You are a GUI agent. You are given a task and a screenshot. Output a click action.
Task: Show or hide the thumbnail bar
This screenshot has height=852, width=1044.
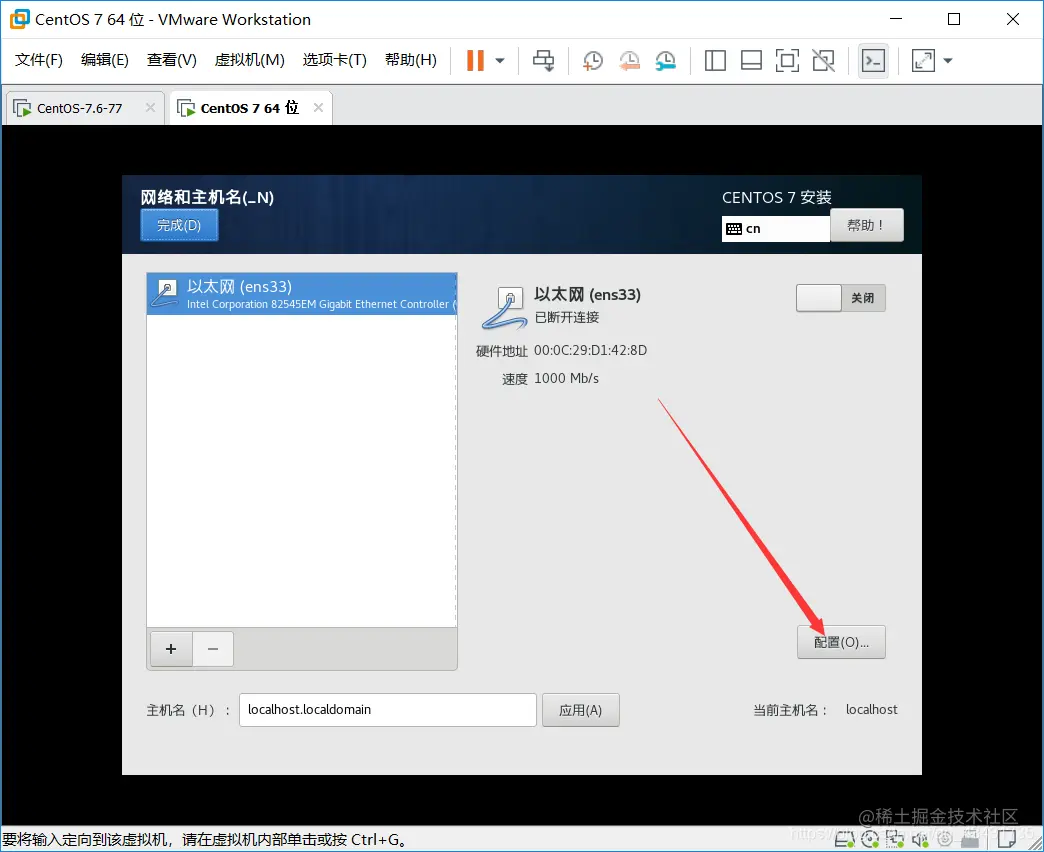(751, 60)
